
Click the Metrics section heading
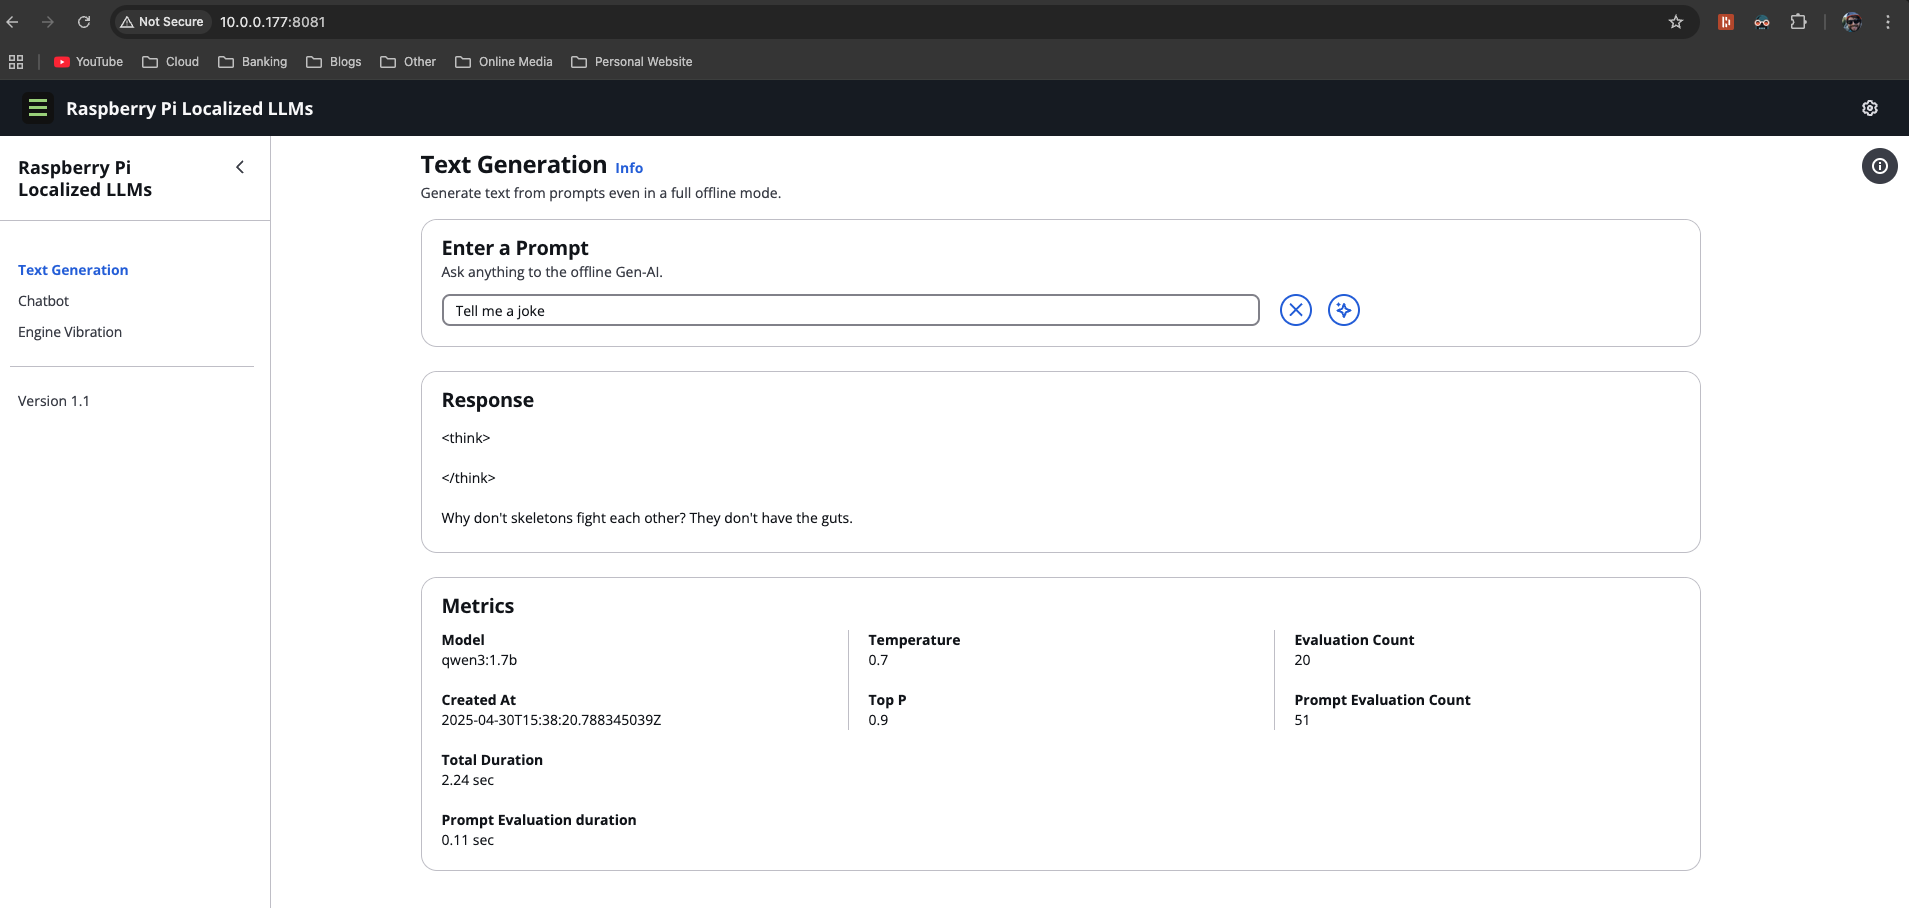[478, 606]
